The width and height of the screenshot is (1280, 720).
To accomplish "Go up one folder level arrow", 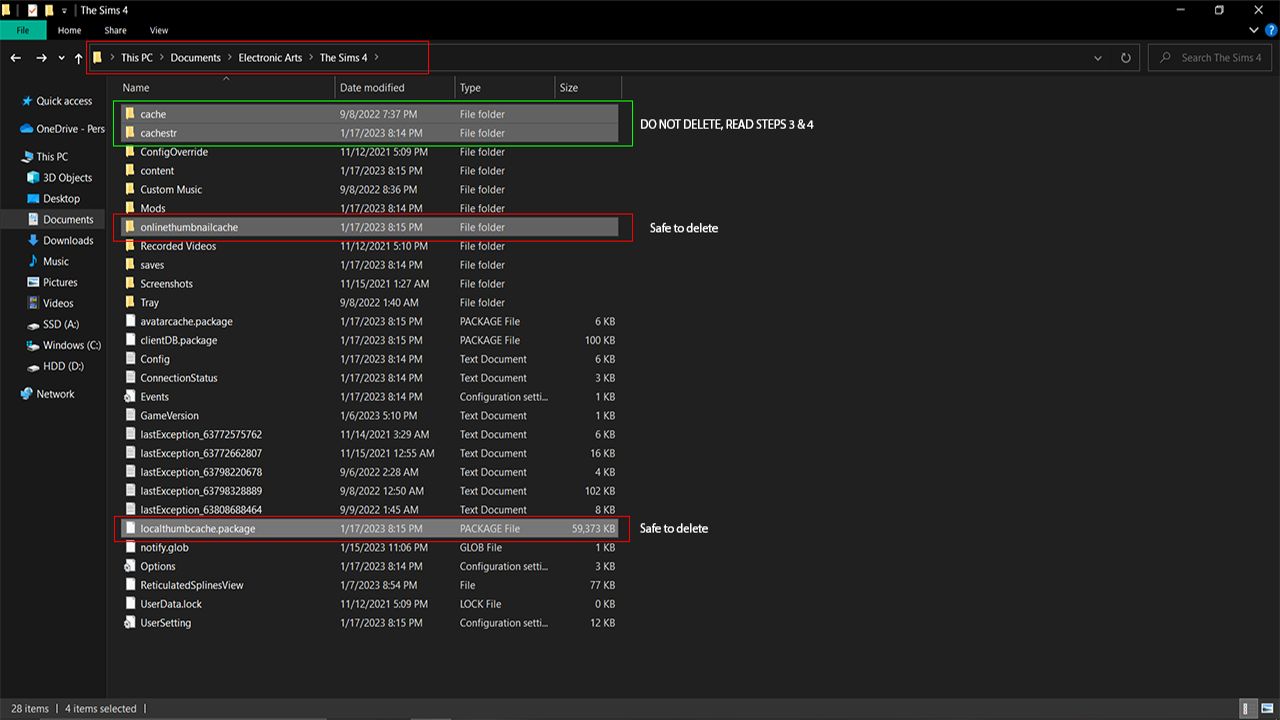I will [x=79, y=58].
